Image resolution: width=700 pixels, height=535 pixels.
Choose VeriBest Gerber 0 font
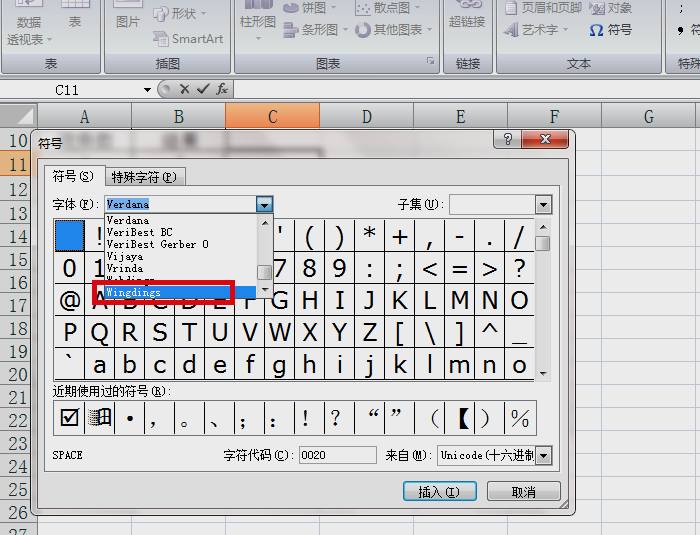(181, 244)
